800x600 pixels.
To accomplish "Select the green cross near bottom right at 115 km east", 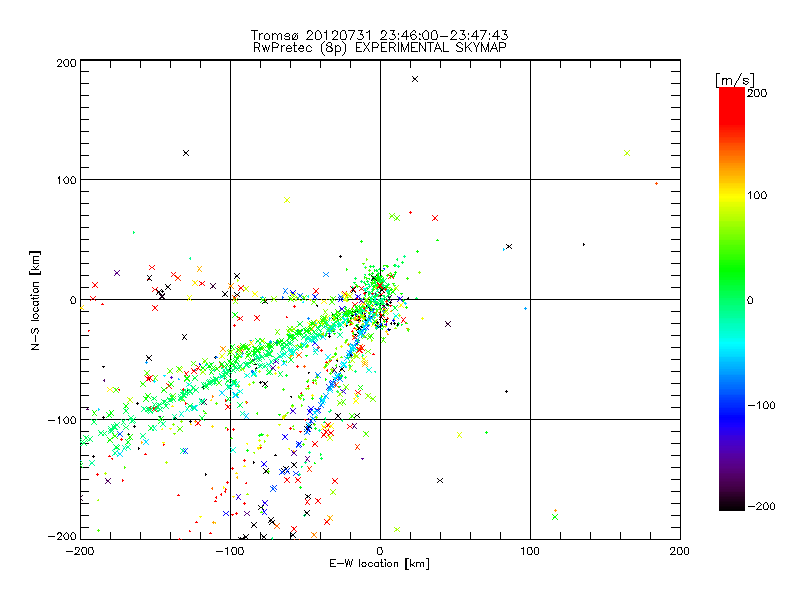I will tap(555, 517).
